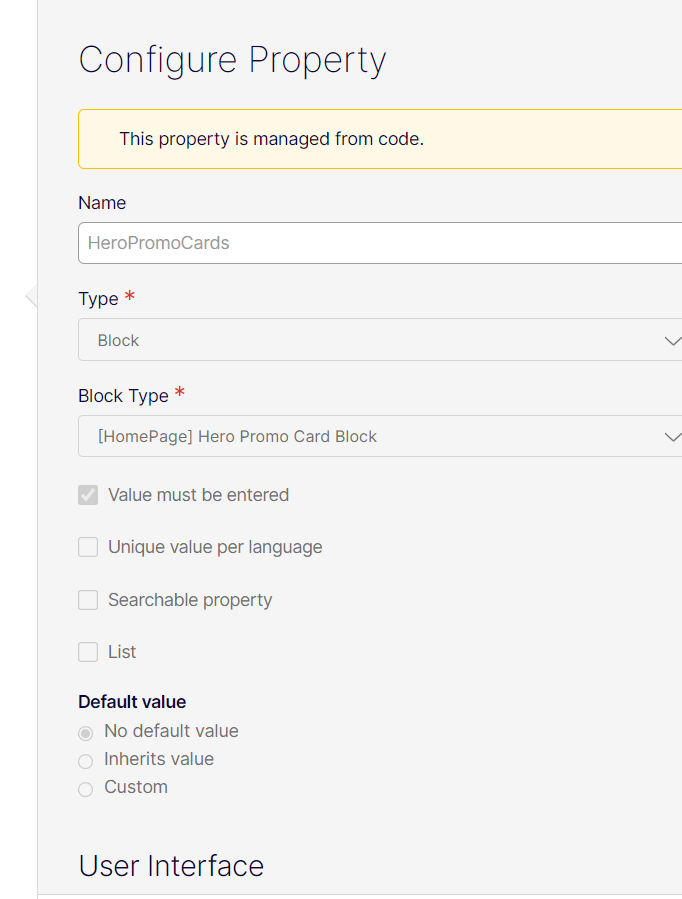Click the left panel collapse arrow
The image size is (682, 899).
30,295
